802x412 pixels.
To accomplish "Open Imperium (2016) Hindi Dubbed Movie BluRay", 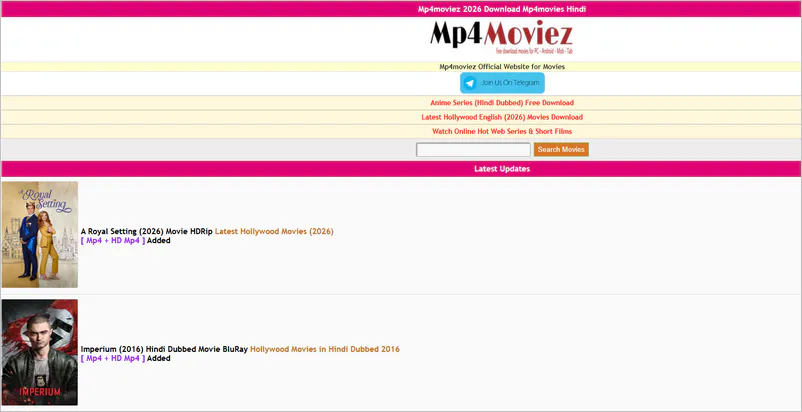I will tap(164, 349).
